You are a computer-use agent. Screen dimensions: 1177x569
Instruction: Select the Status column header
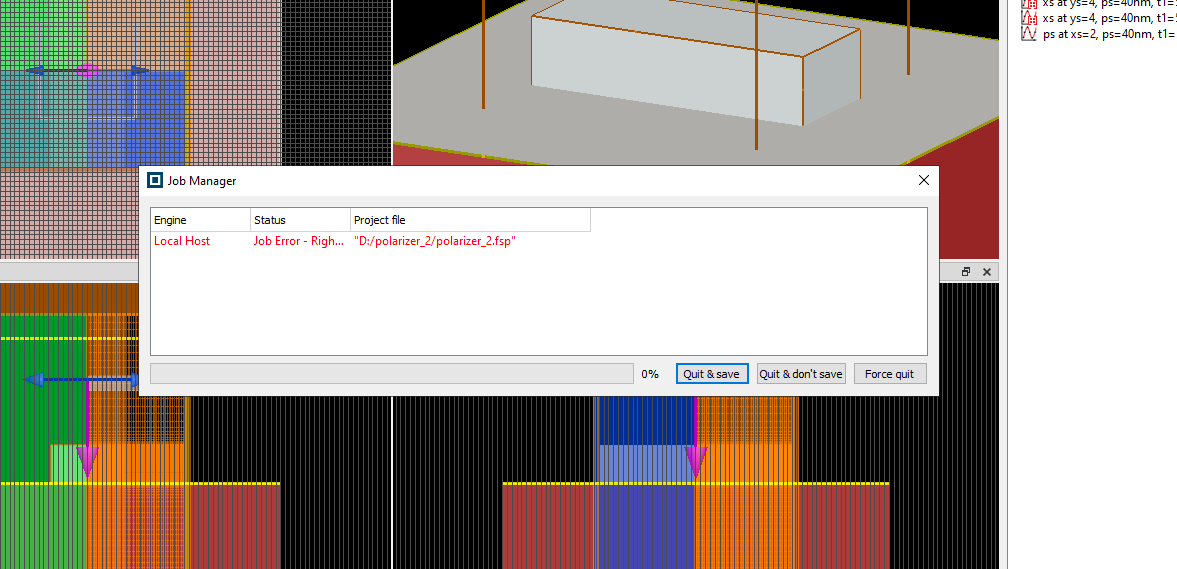point(300,220)
